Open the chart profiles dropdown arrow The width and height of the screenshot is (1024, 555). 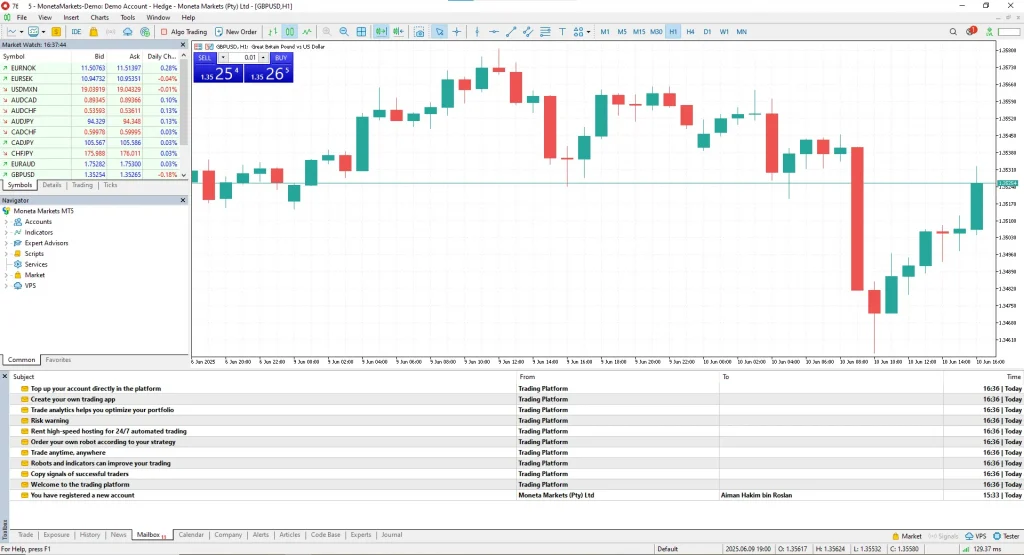(44, 31)
